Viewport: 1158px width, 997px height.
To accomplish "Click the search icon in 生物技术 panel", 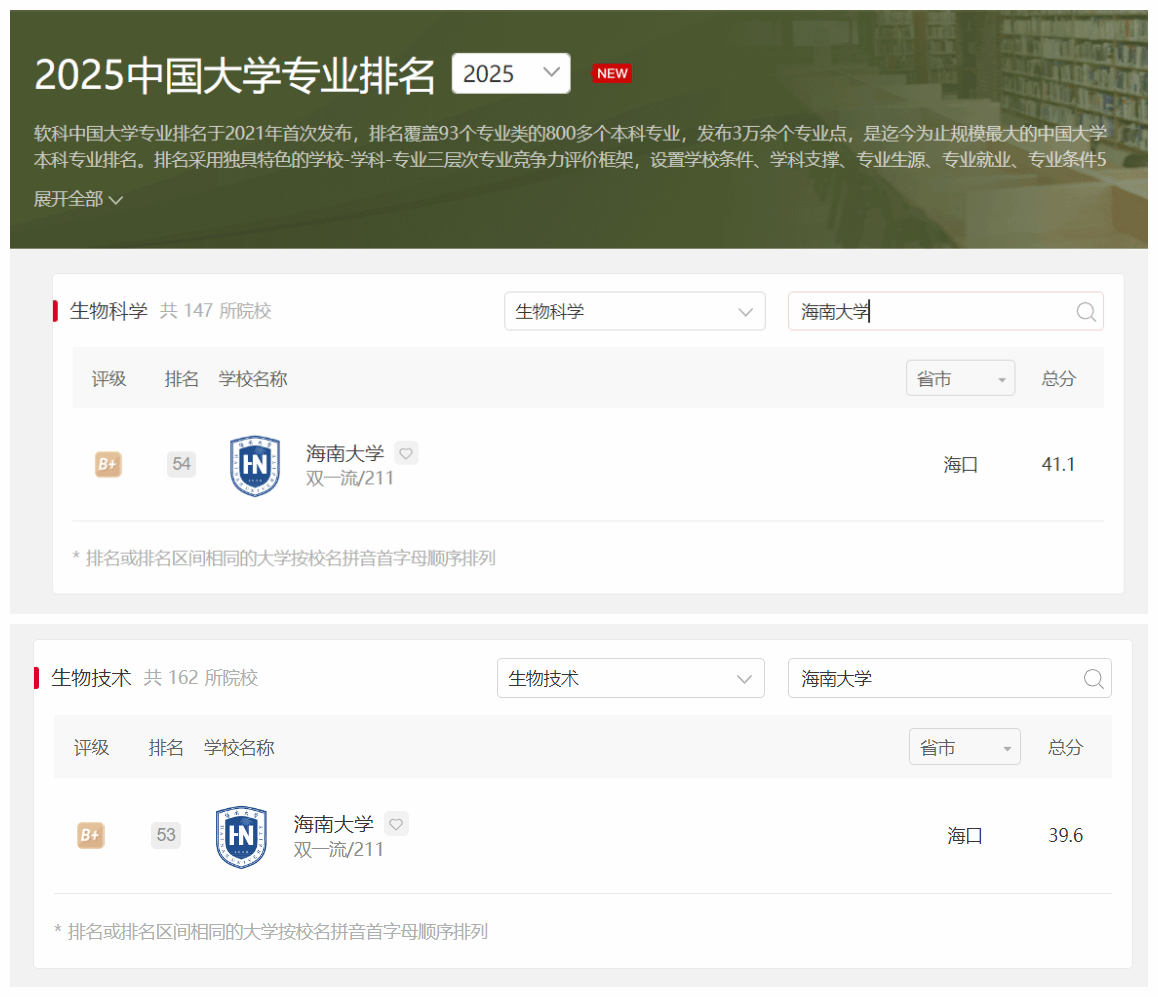I will (x=1094, y=679).
